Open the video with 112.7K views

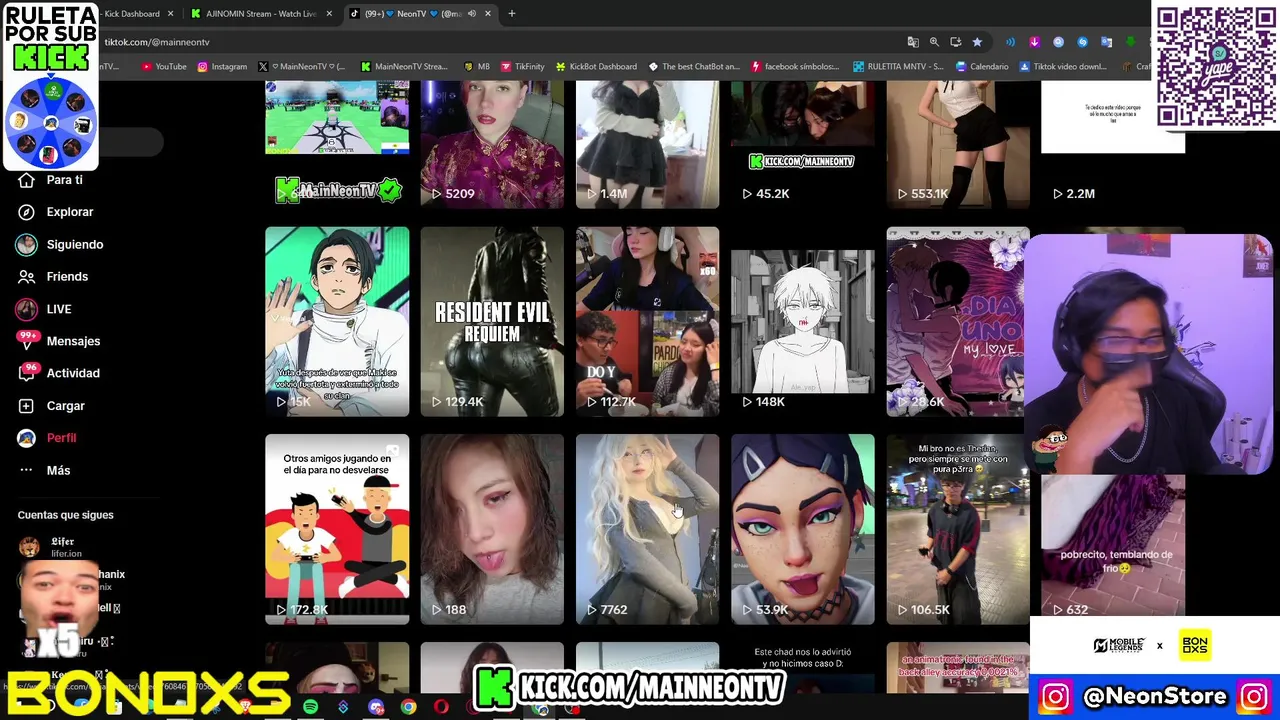(x=647, y=321)
